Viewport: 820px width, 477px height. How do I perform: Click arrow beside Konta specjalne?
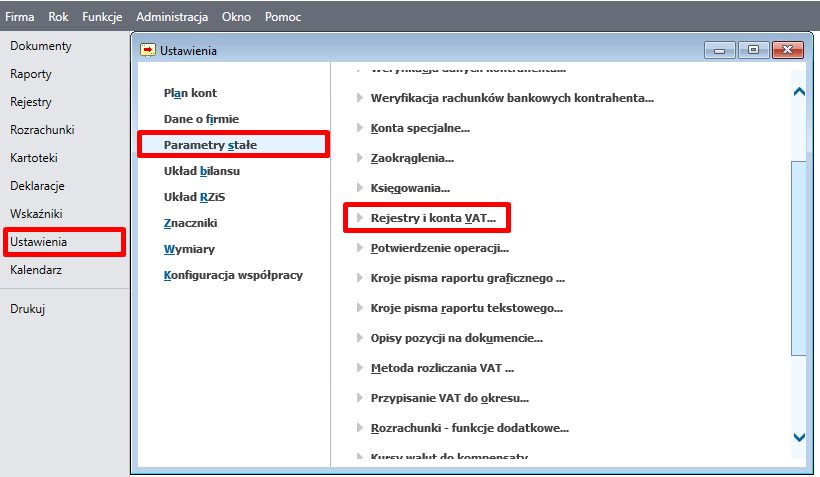[359, 127]
